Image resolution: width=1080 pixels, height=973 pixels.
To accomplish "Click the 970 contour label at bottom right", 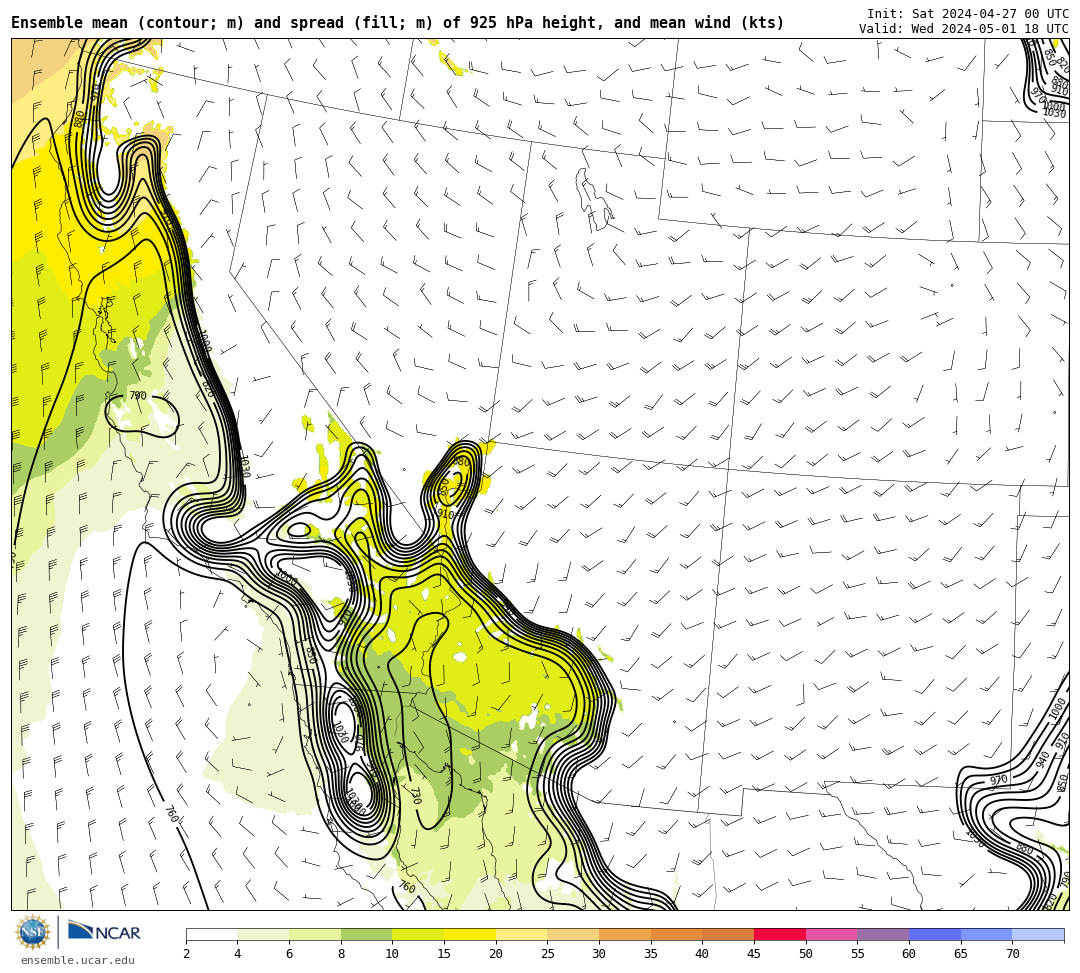I will click(999, 780).
